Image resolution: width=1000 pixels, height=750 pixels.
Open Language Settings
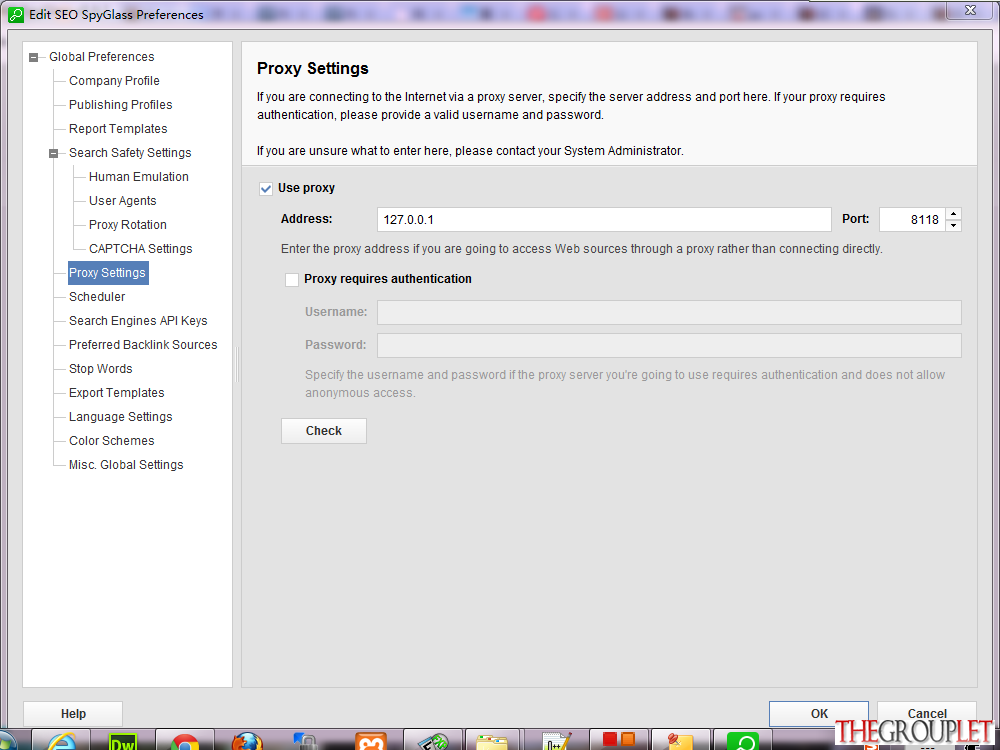click(x=121, y=416)
